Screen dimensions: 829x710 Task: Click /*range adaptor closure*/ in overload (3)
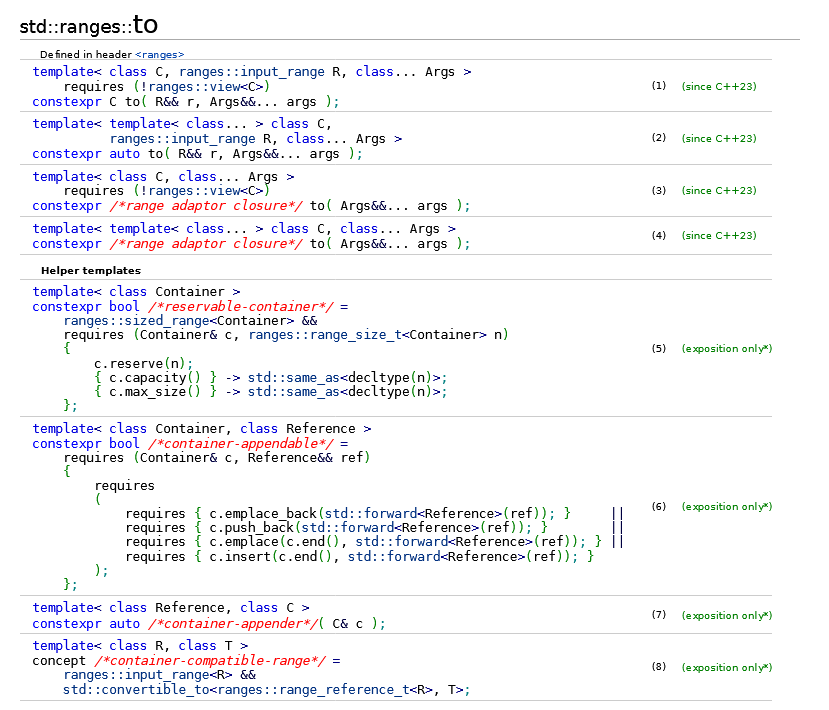pos(206,206)
